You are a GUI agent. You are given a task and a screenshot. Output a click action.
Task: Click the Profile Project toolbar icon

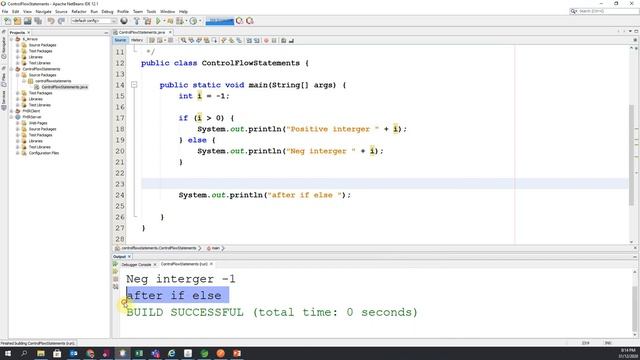point(193,21)
